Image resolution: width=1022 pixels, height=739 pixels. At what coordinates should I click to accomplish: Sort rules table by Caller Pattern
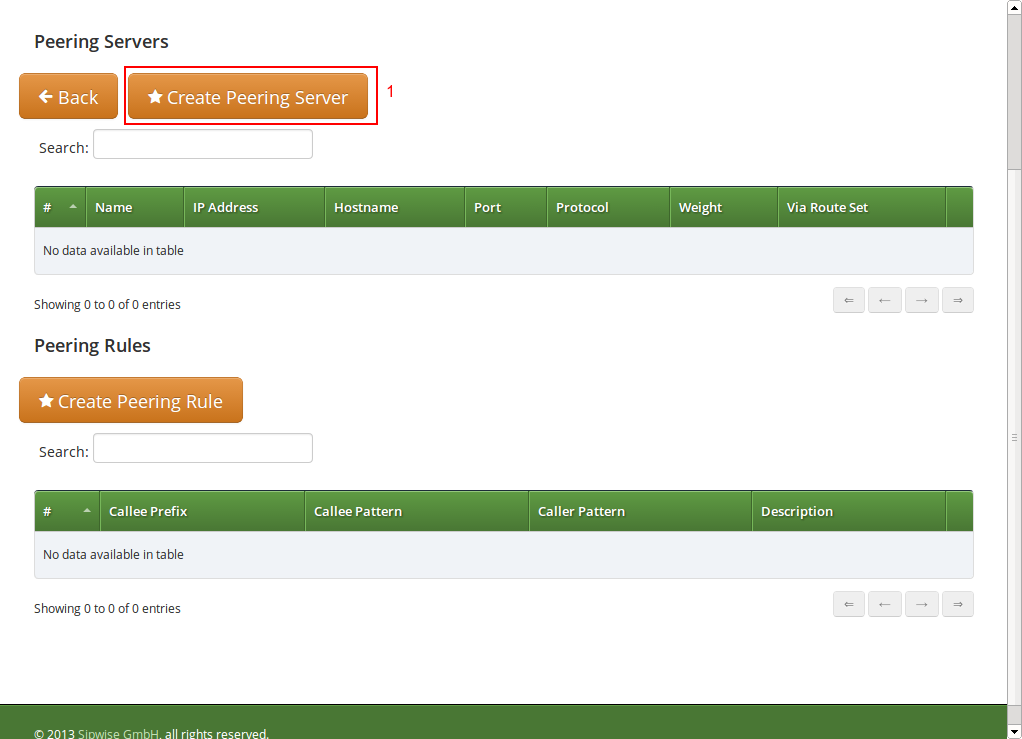coord(640,511)
